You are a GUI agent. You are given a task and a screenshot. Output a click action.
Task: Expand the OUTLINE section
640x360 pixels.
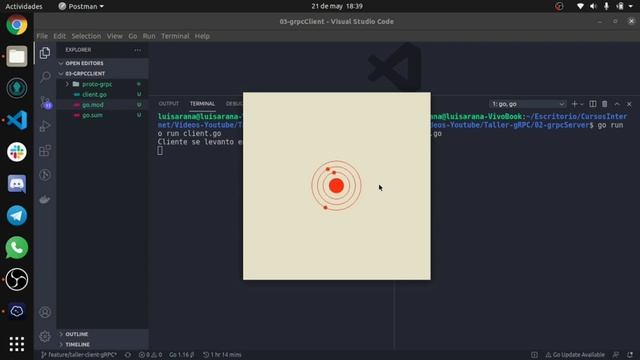point(102,334)
